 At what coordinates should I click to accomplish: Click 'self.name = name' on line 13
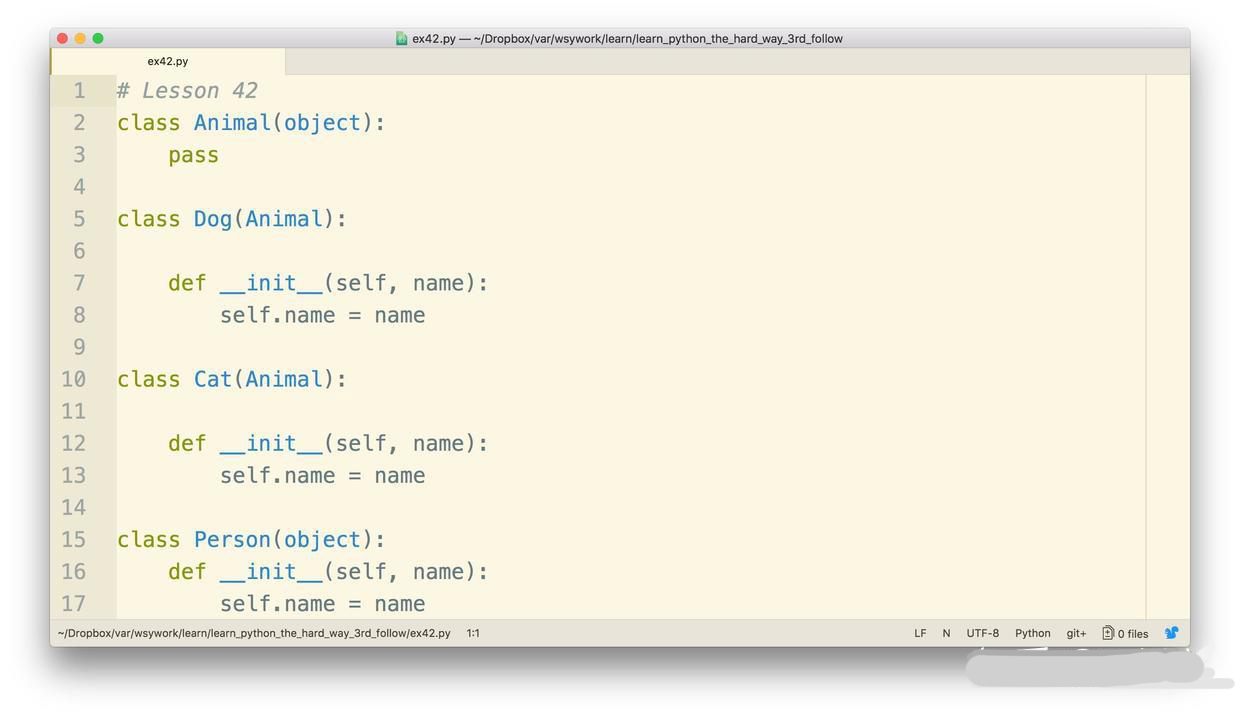click(322, 475)
